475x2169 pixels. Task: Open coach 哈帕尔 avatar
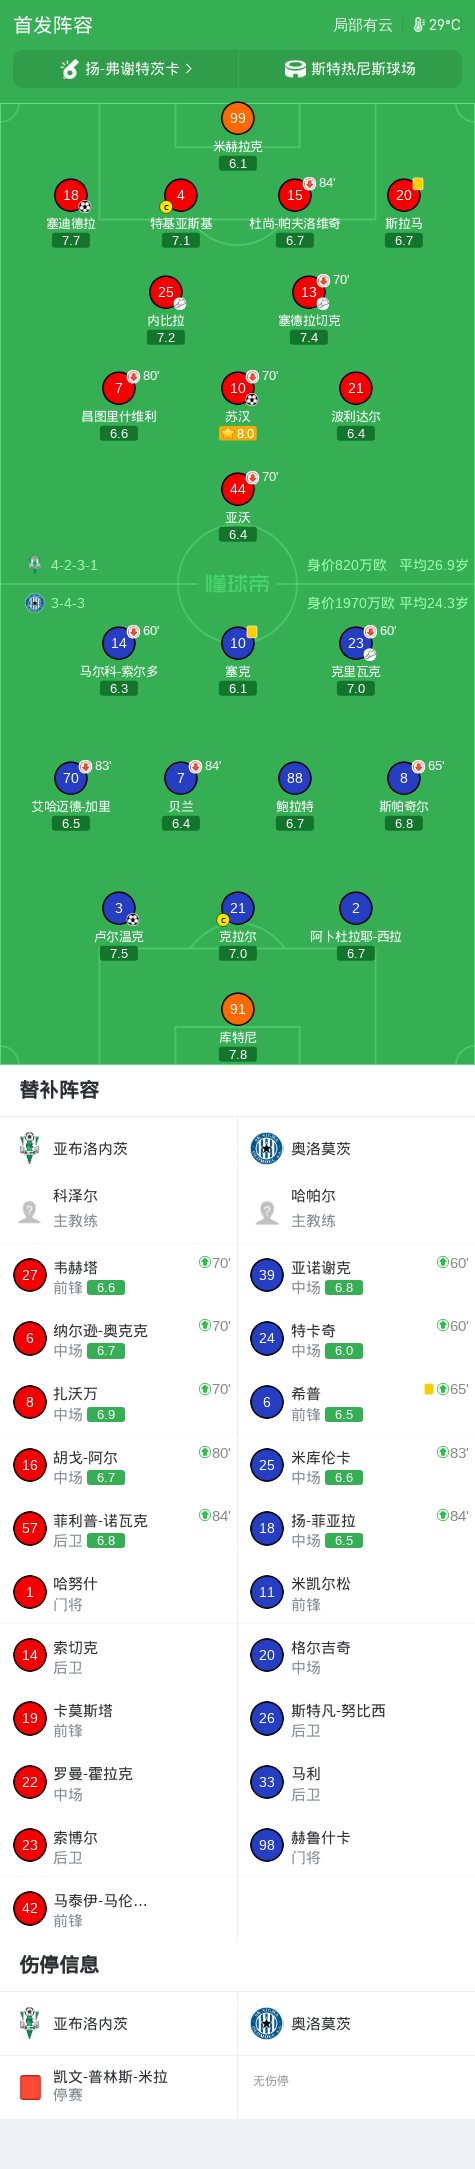(x=267, y=1212)
